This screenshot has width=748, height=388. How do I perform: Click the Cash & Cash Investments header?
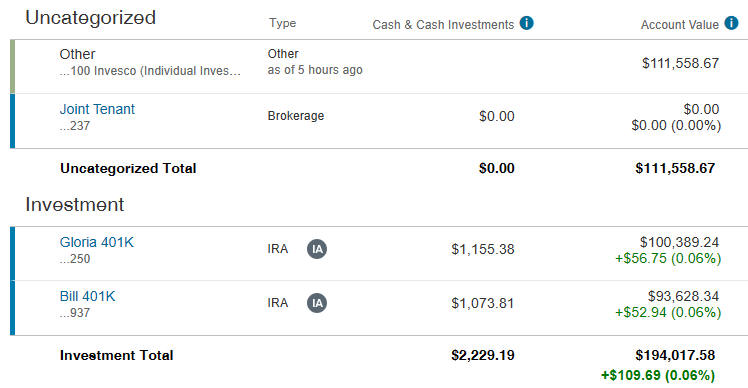point(443,25)
